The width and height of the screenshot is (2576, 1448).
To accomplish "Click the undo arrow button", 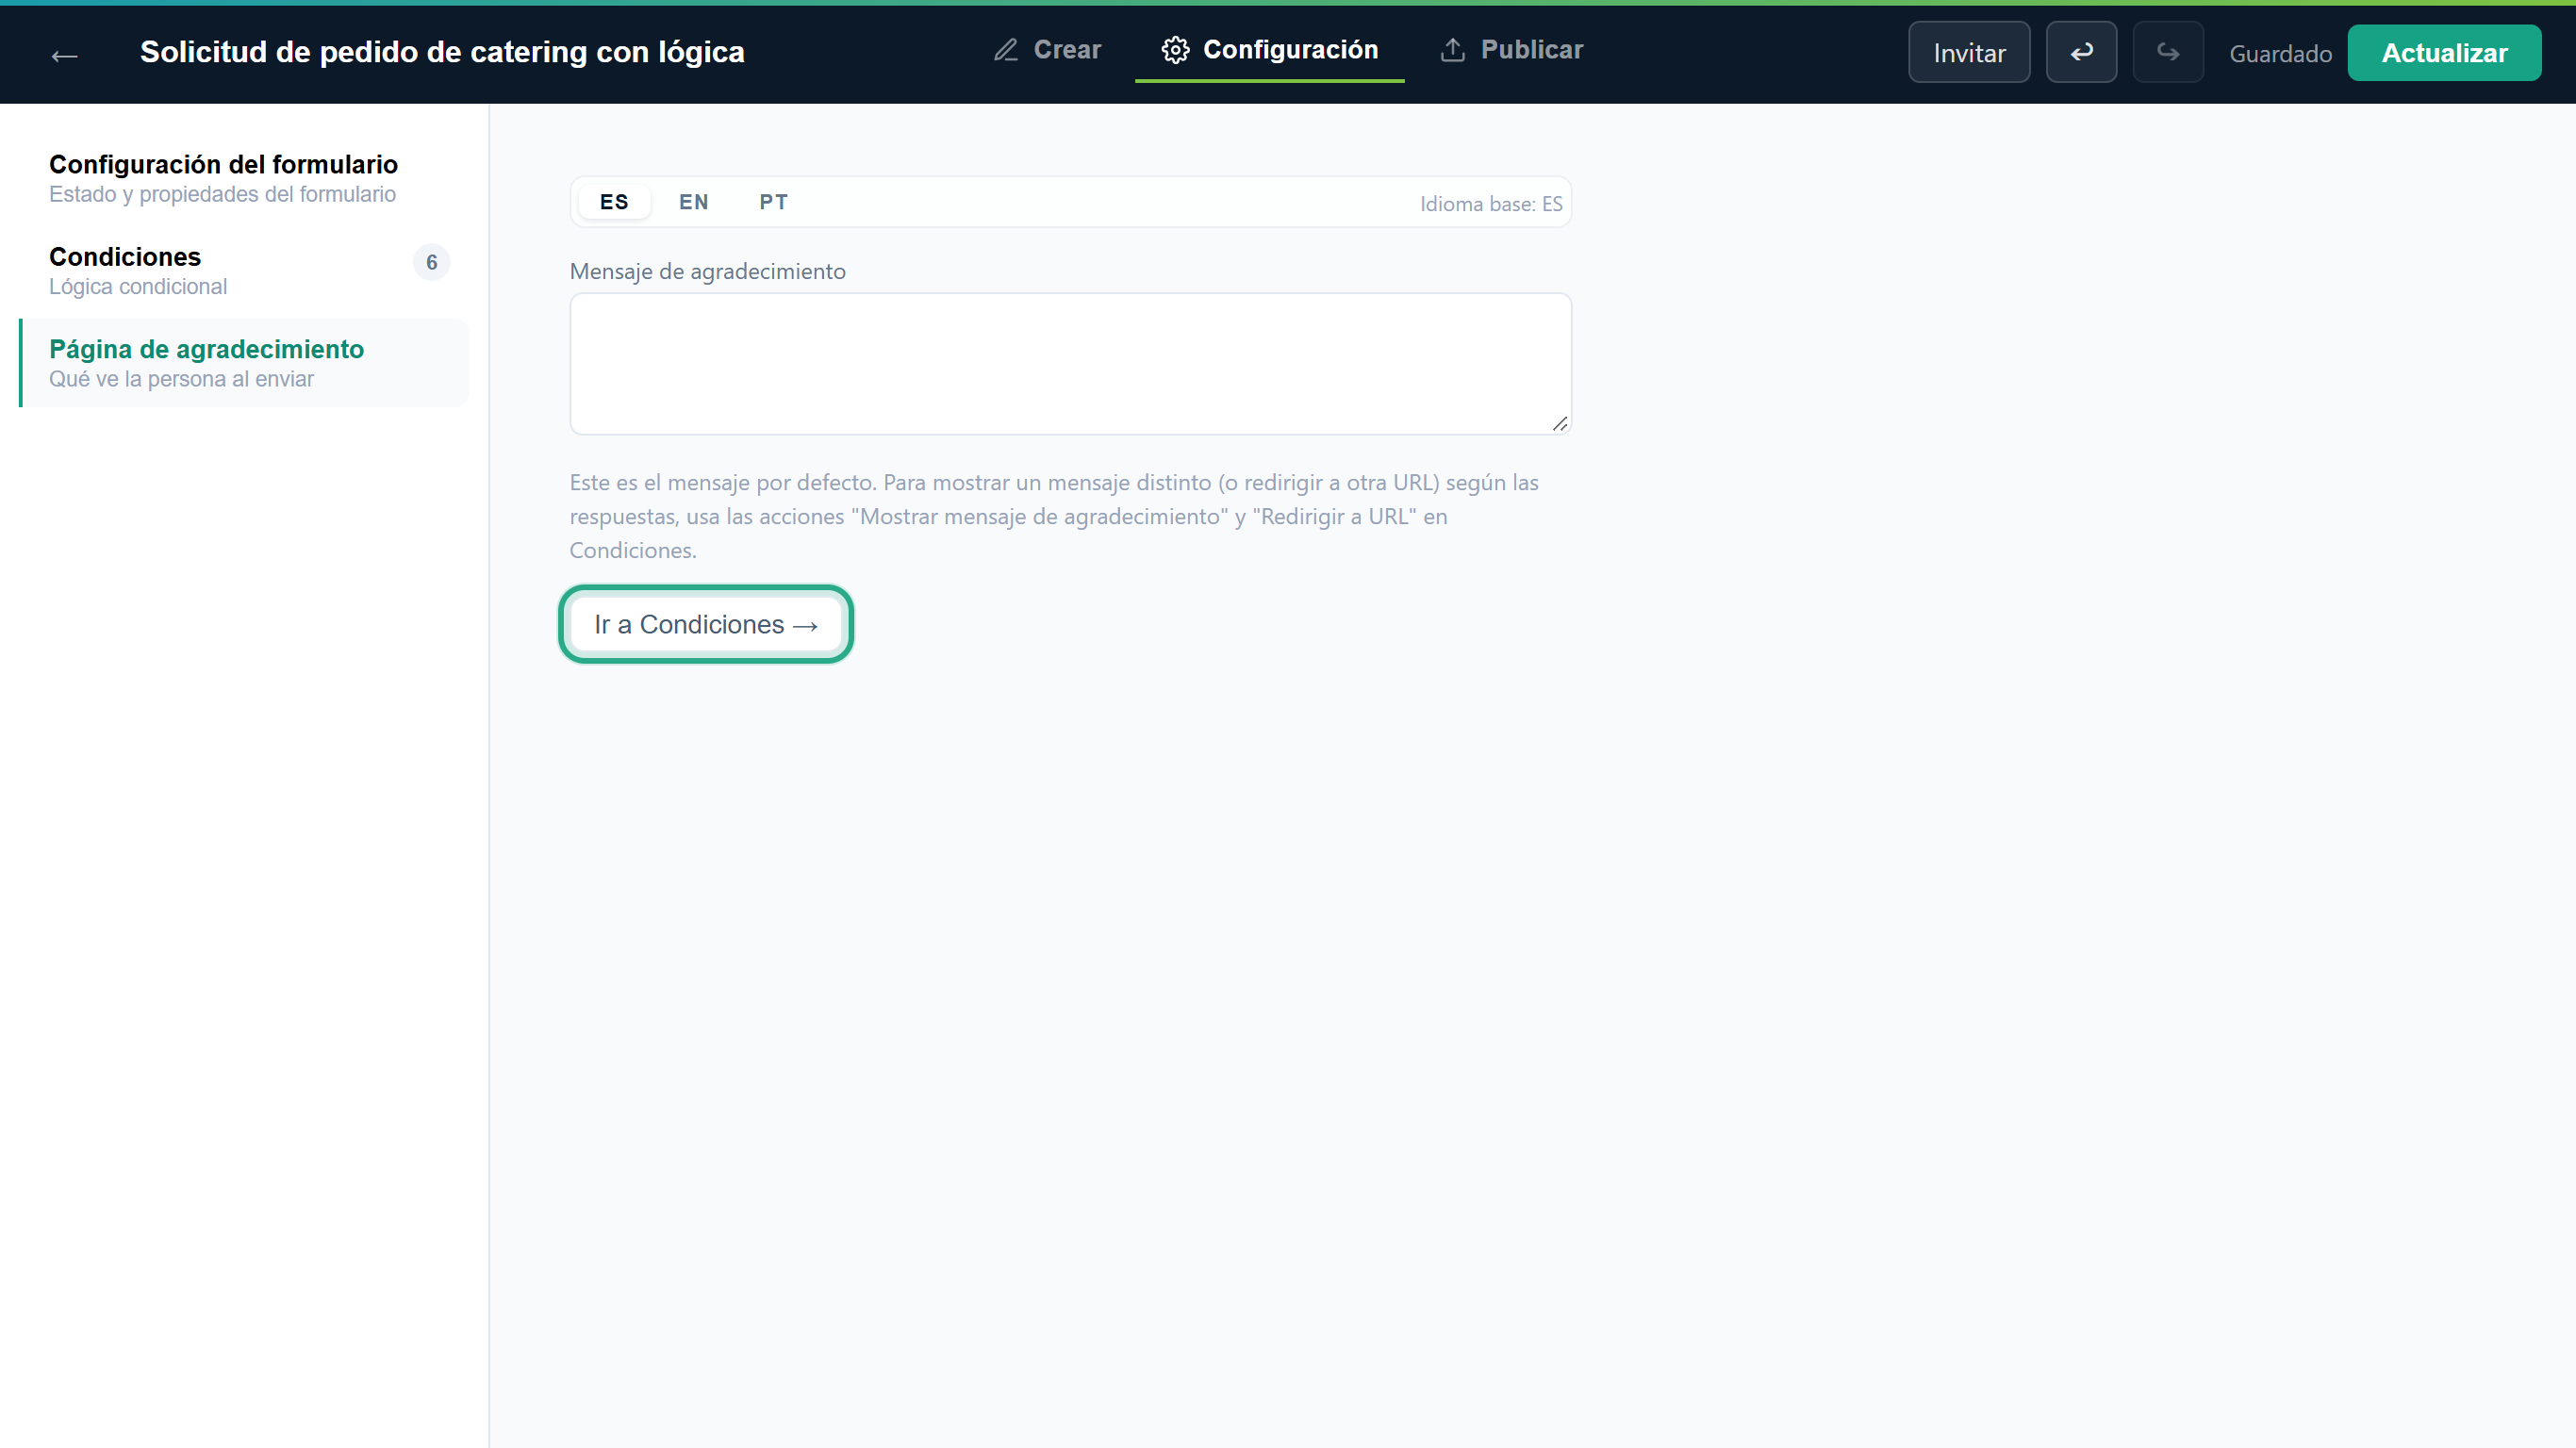I will (x=2081, y=52).
